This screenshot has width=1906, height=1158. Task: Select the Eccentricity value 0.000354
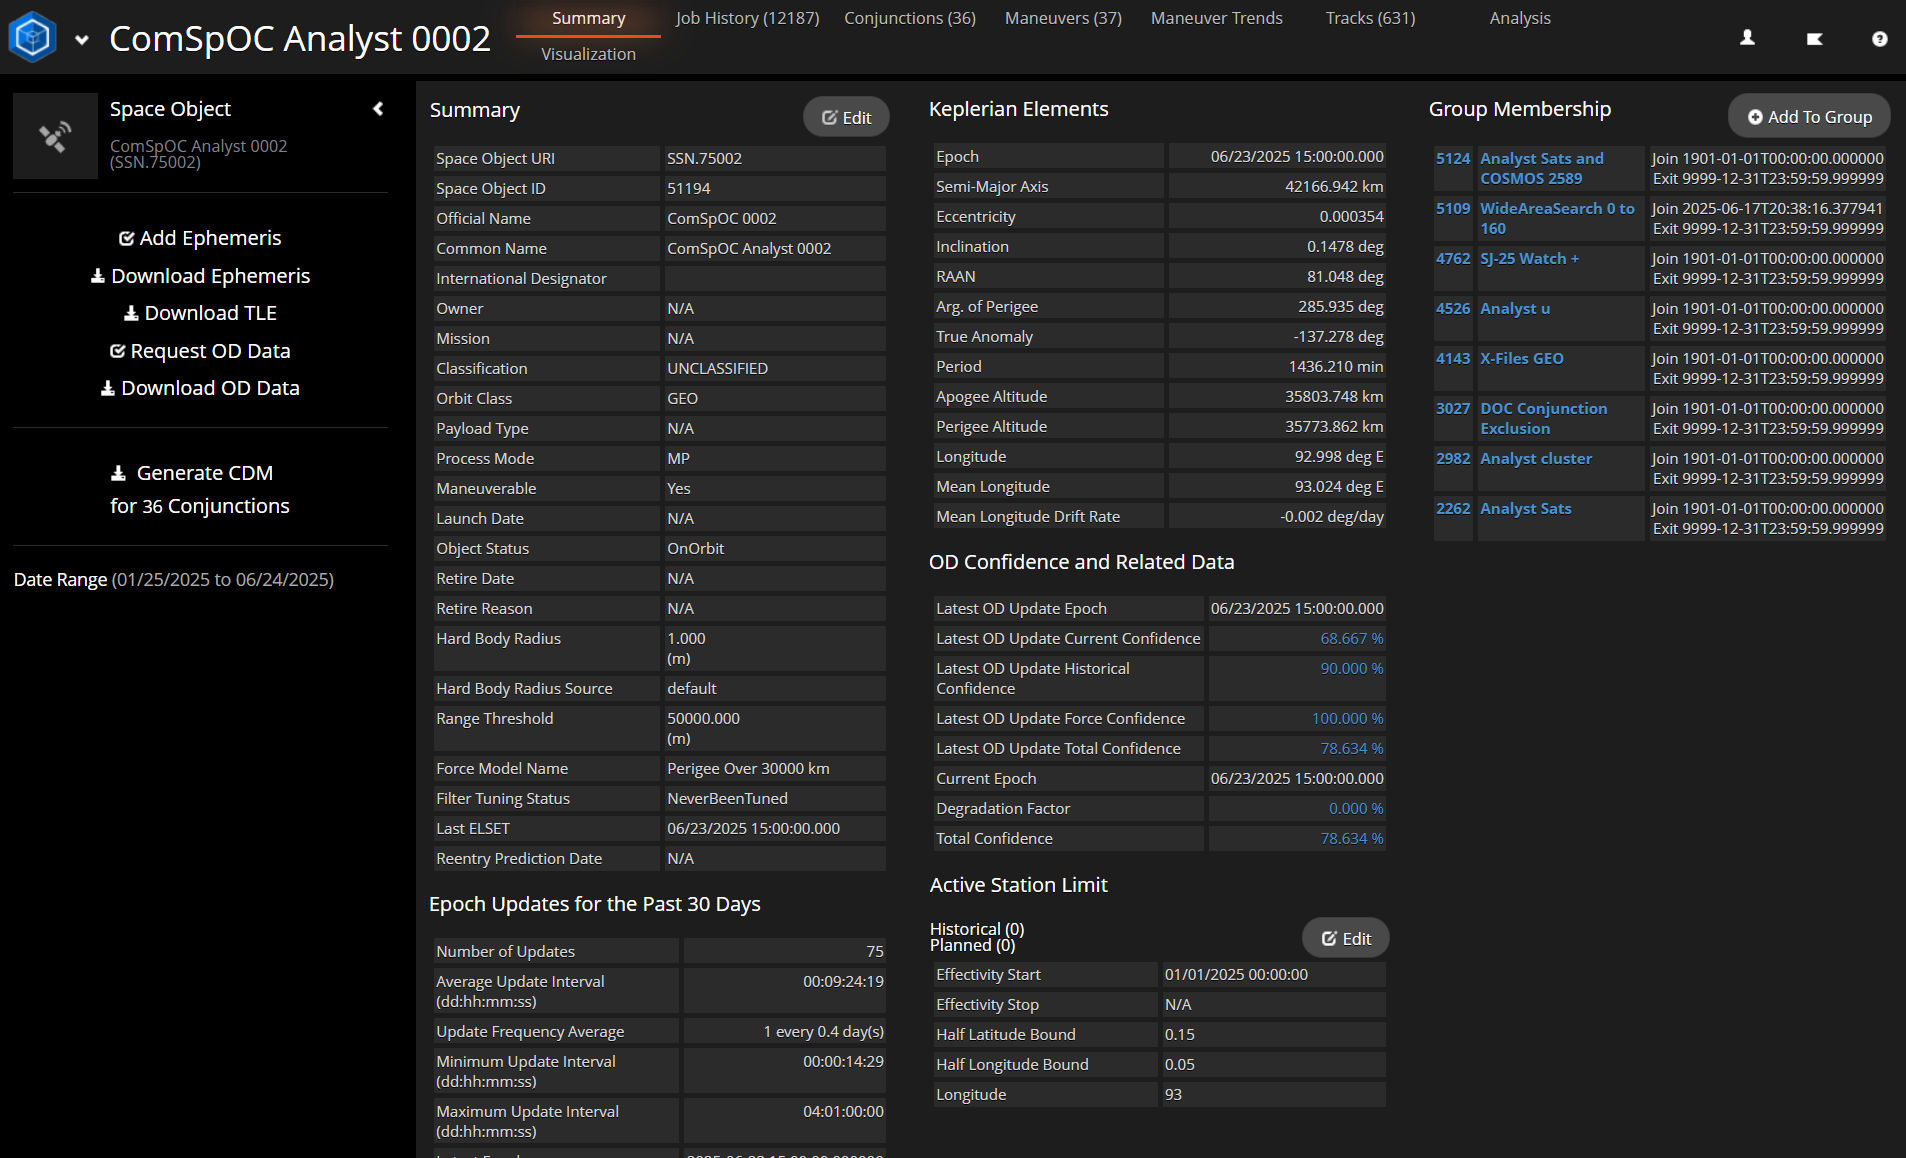(1351, 216)
